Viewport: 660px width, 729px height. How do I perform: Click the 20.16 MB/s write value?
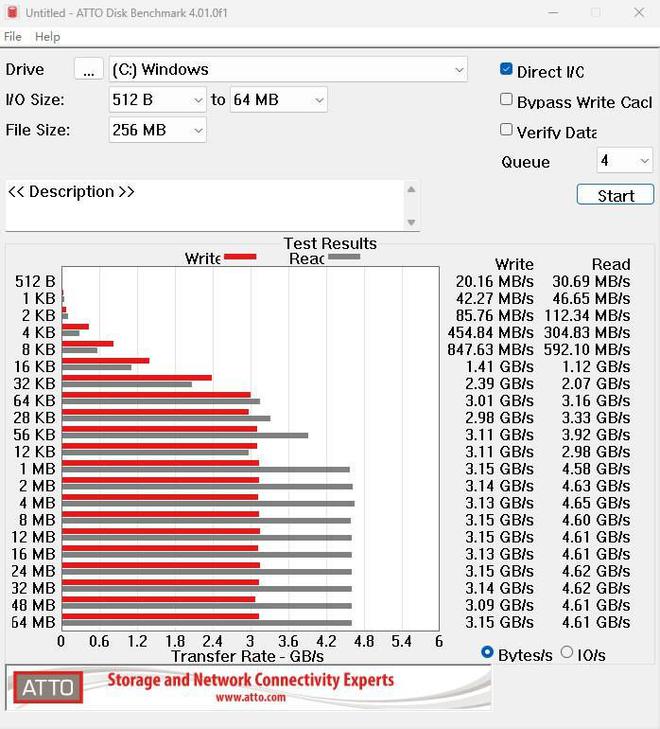click(x=495, y=282)
